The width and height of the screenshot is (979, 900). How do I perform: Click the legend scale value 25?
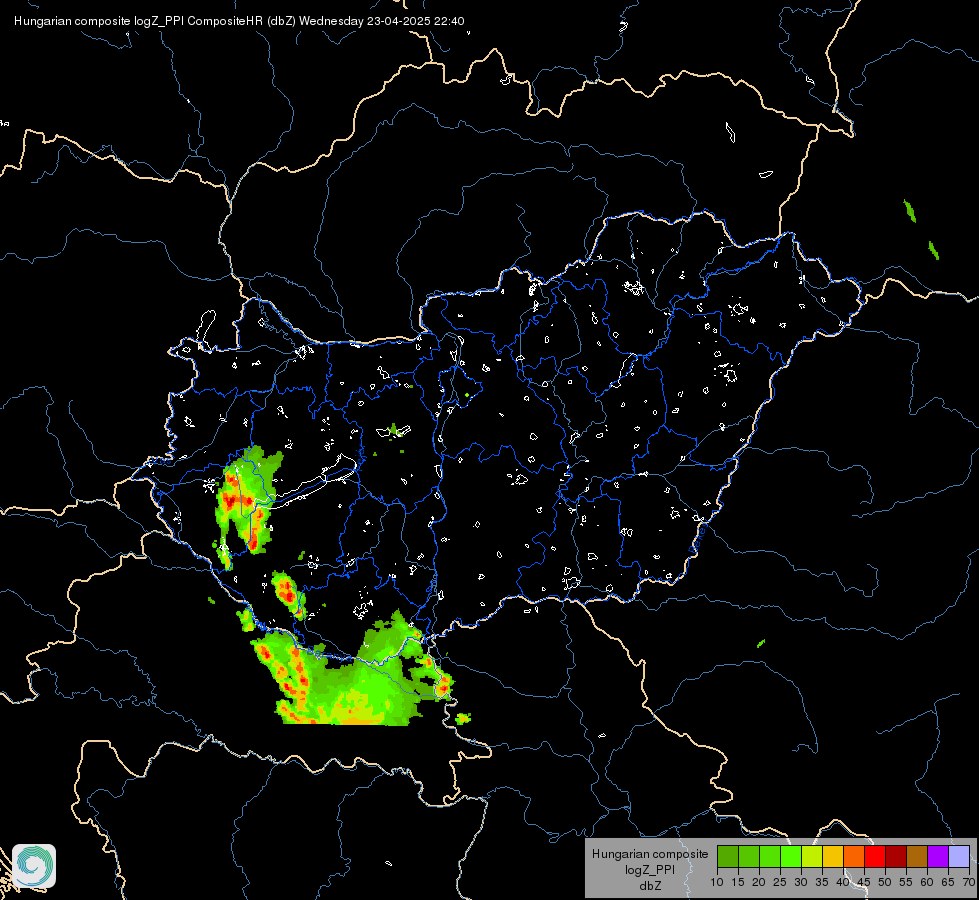pos(780,882)
